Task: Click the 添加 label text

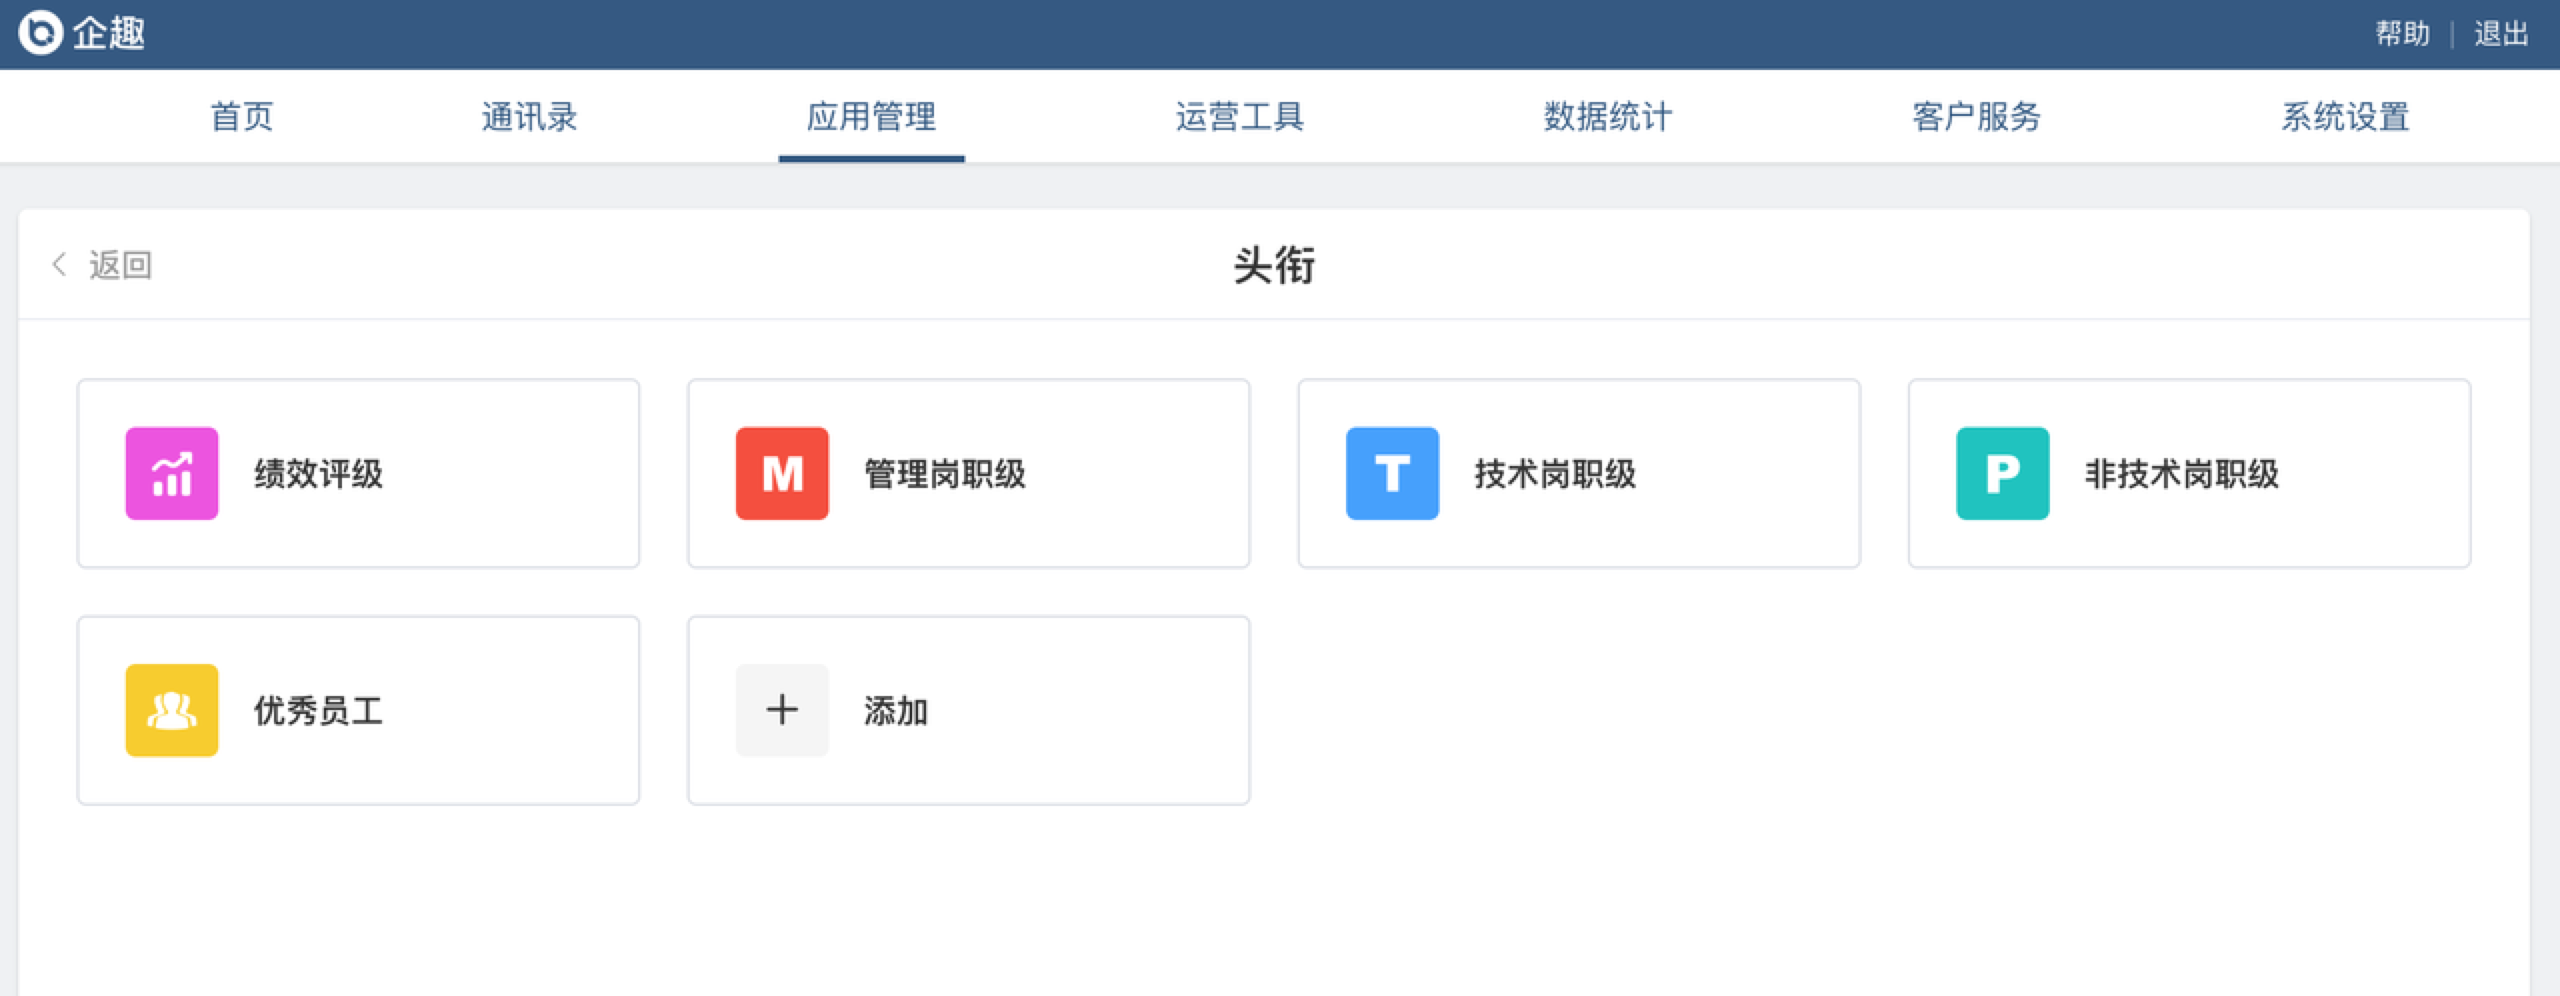Action: (x=896, y=711)
